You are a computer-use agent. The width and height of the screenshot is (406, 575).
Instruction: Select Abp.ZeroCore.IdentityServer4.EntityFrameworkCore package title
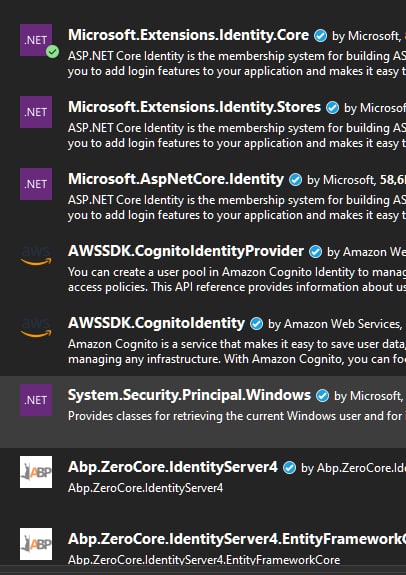[x=237, y=539]
